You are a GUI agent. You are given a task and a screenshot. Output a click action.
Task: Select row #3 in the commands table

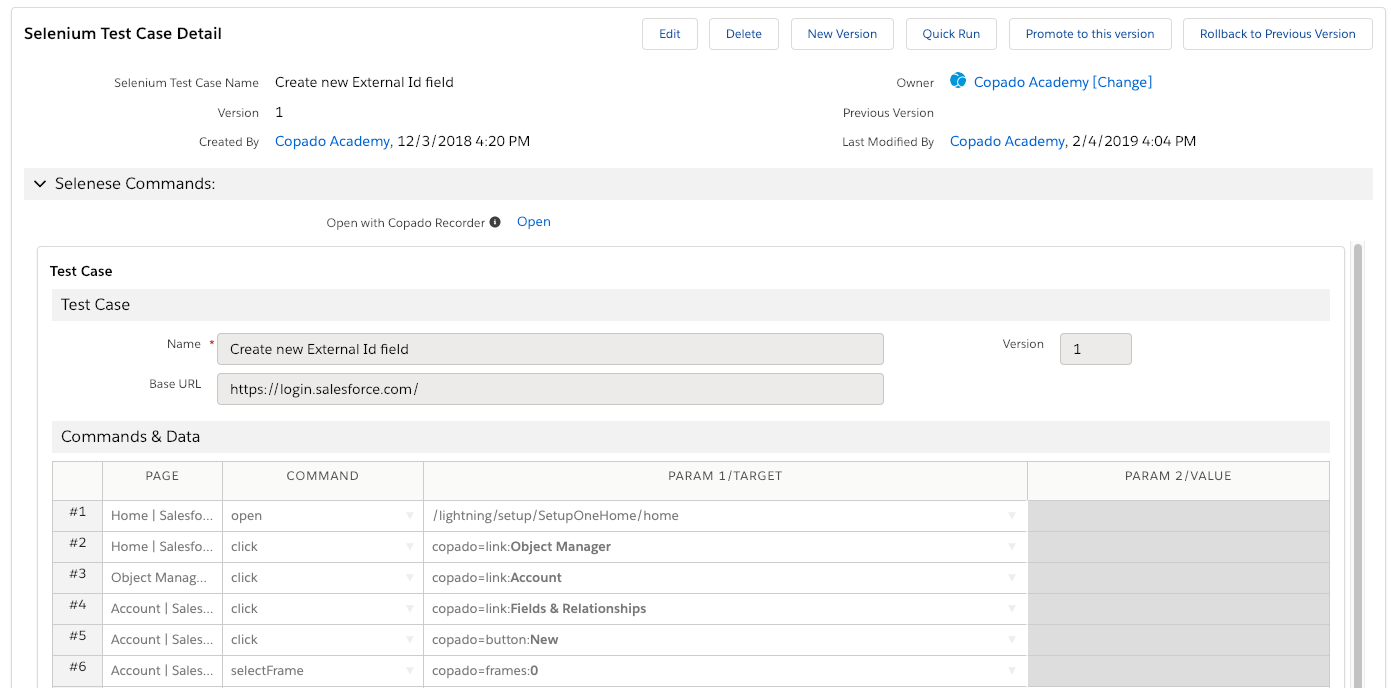click(x=78, y=577)
